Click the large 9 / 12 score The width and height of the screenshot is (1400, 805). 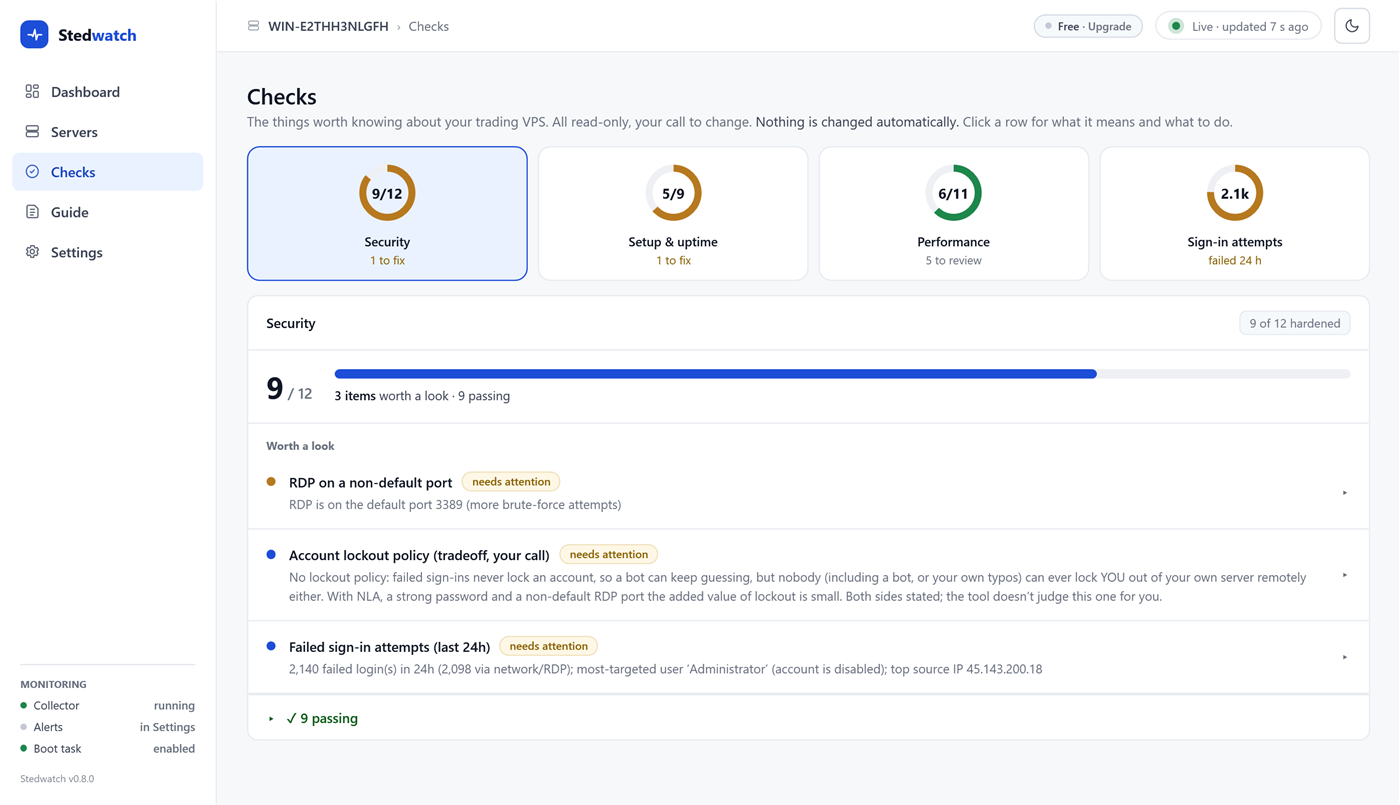[x=289, y=388]
